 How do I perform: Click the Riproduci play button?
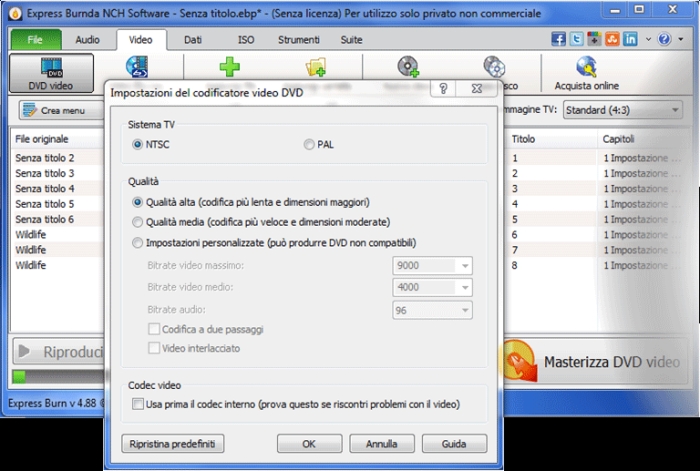[59, 352]
